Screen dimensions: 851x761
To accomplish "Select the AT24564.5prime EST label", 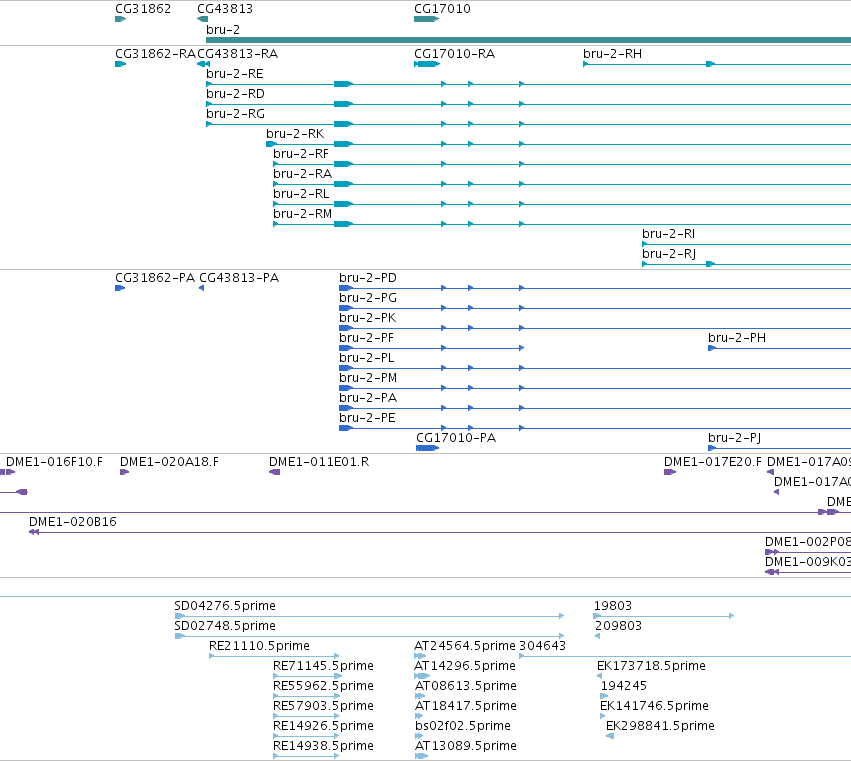I will pos(465,646).
